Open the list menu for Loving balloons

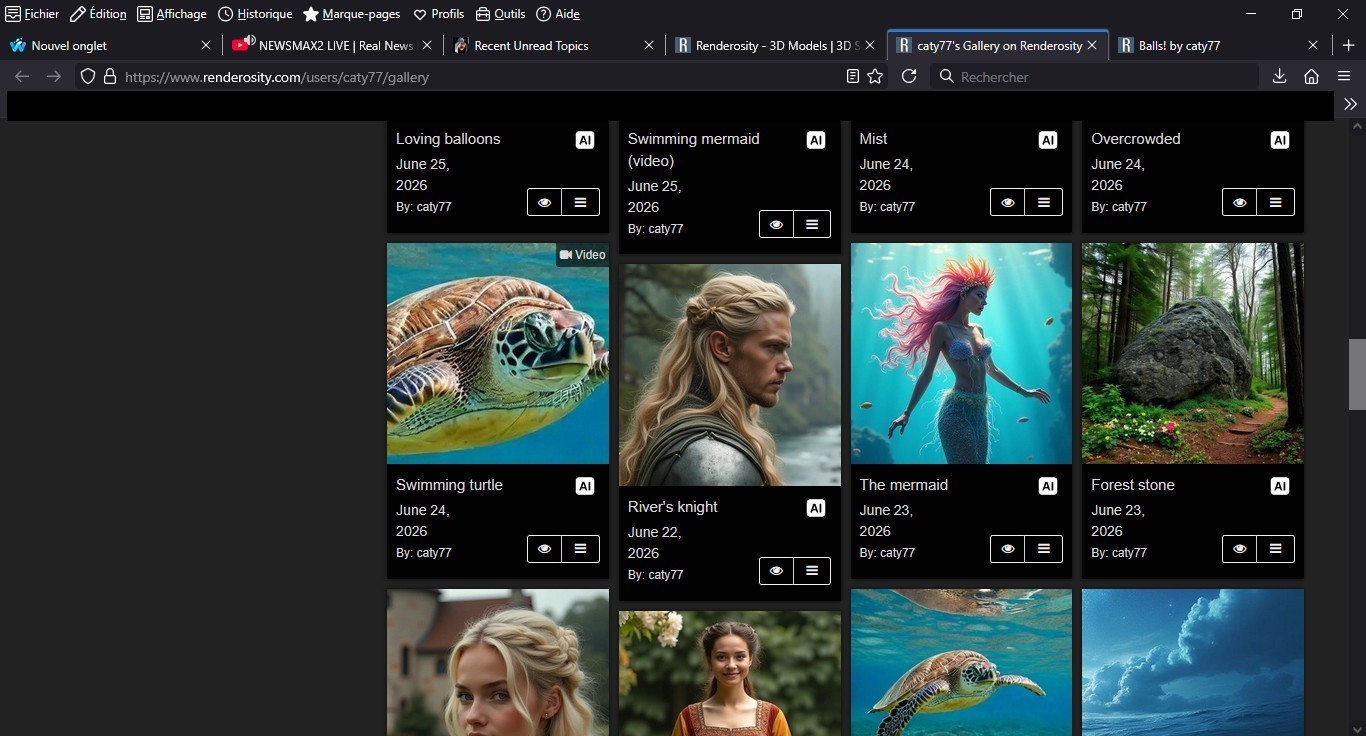point(581,202)
